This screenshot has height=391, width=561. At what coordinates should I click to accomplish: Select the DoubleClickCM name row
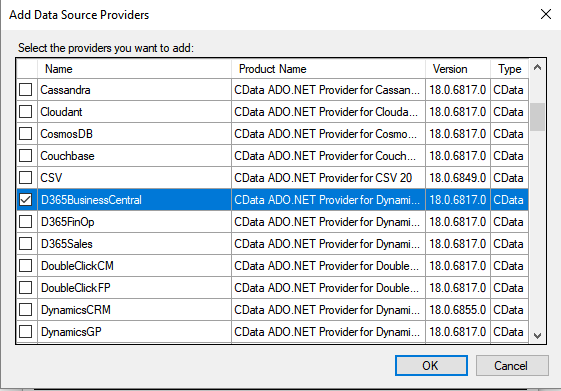(135, 266)
